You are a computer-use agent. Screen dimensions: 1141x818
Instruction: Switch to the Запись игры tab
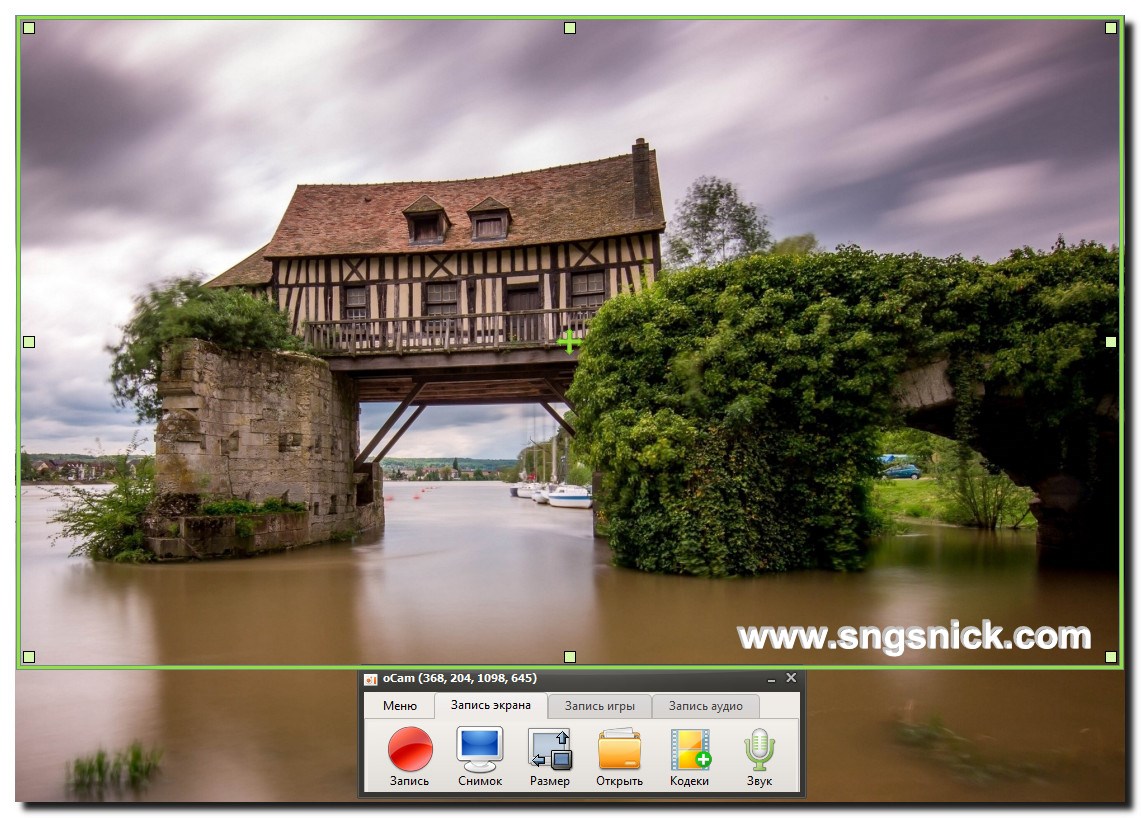click(600, 706)
